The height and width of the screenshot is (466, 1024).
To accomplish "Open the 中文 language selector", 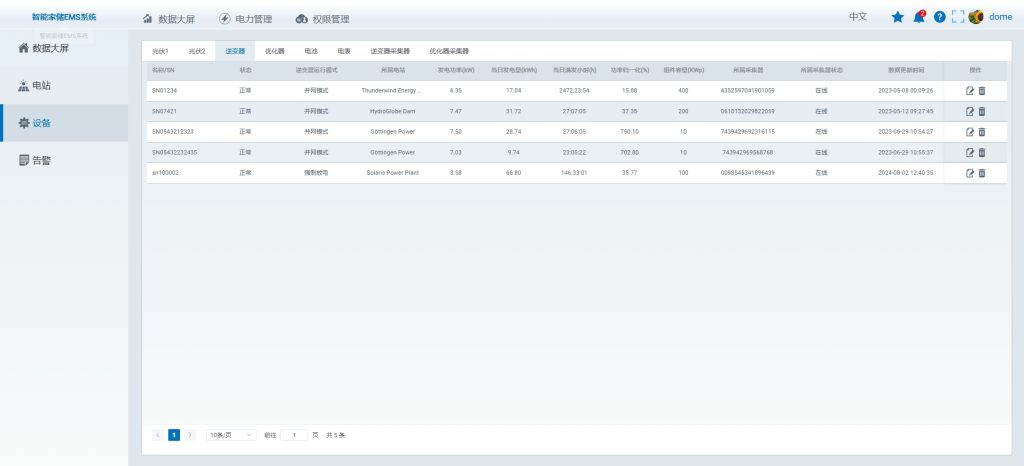I will click(857, 17).
